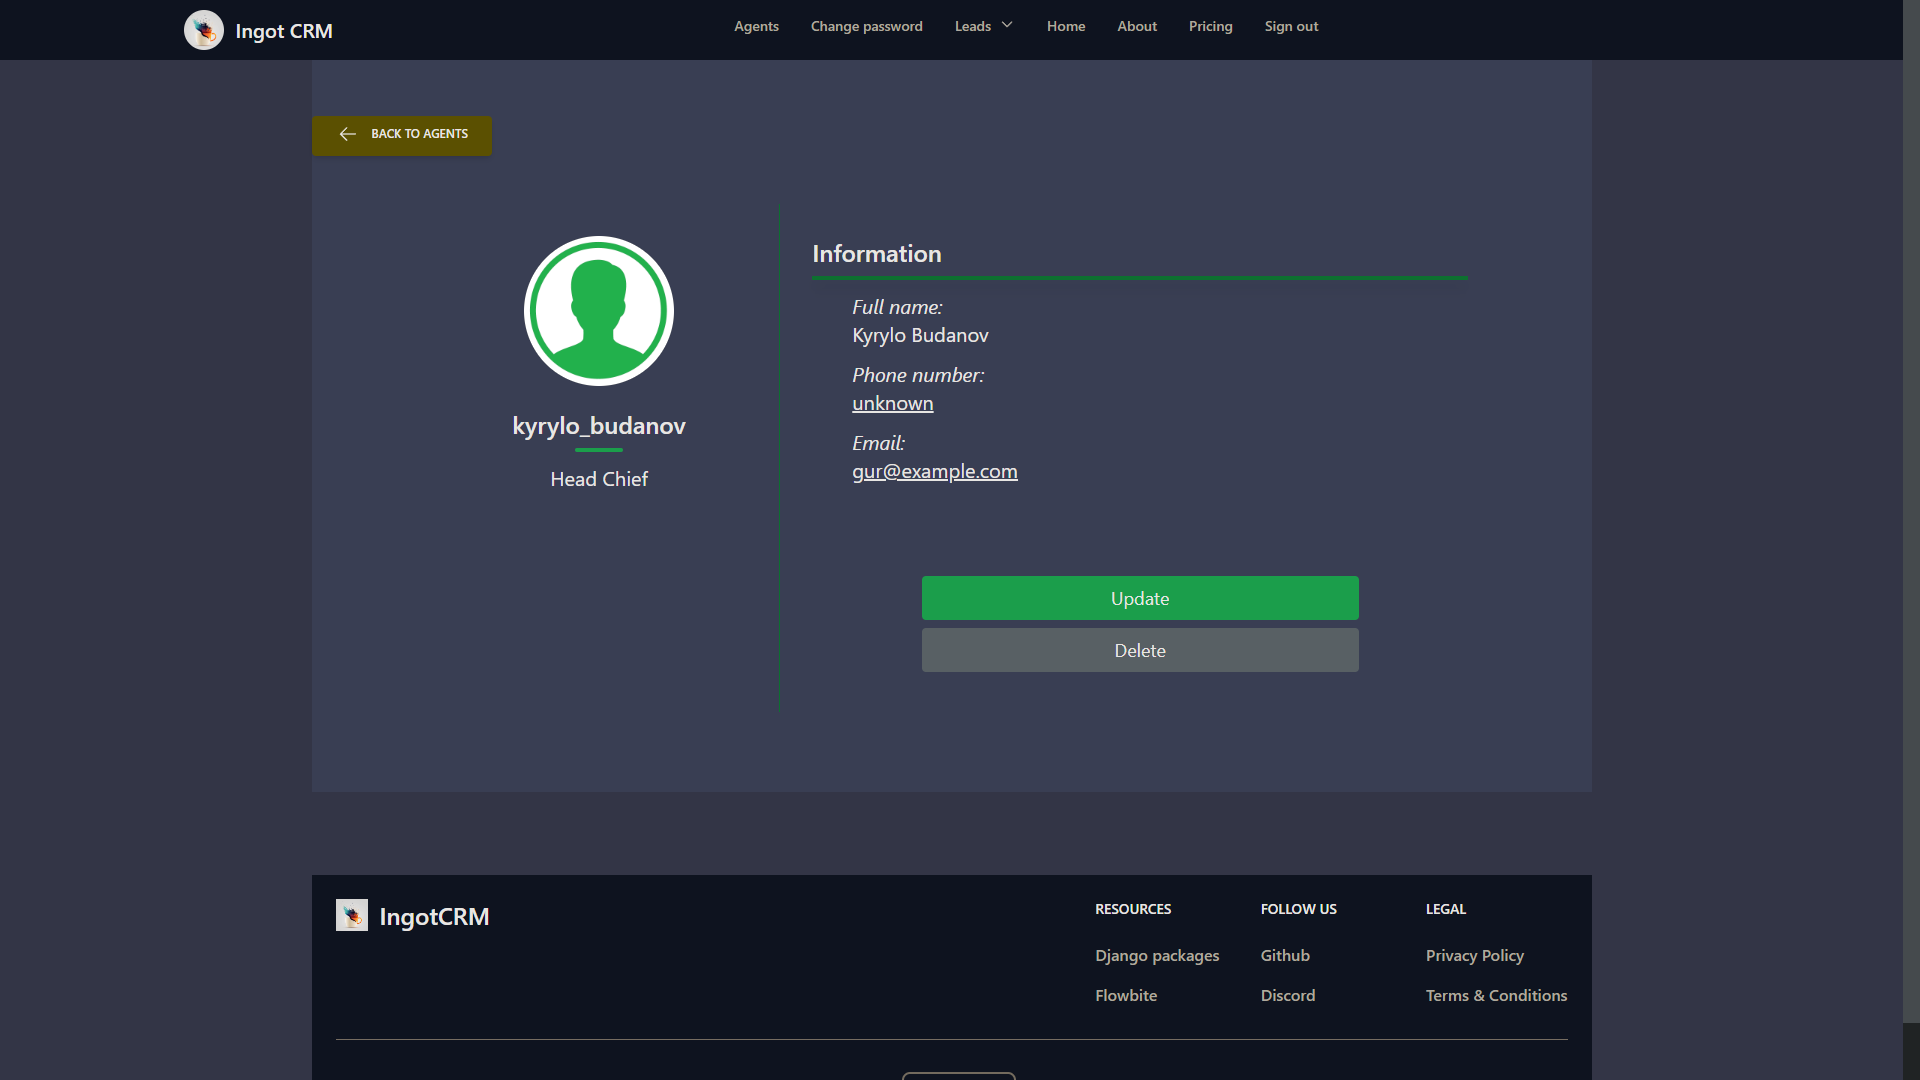This screenshot has height=1080, width=1920.
Task: Click the FOLLOW US footer heading
Action: 1298,909
